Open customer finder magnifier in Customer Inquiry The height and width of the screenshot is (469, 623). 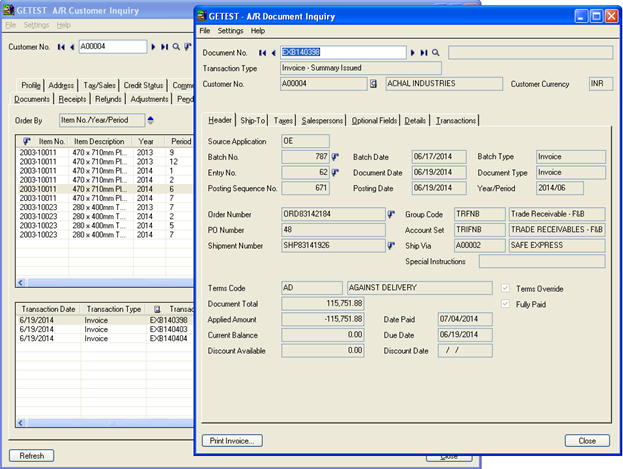click(176, 46)
